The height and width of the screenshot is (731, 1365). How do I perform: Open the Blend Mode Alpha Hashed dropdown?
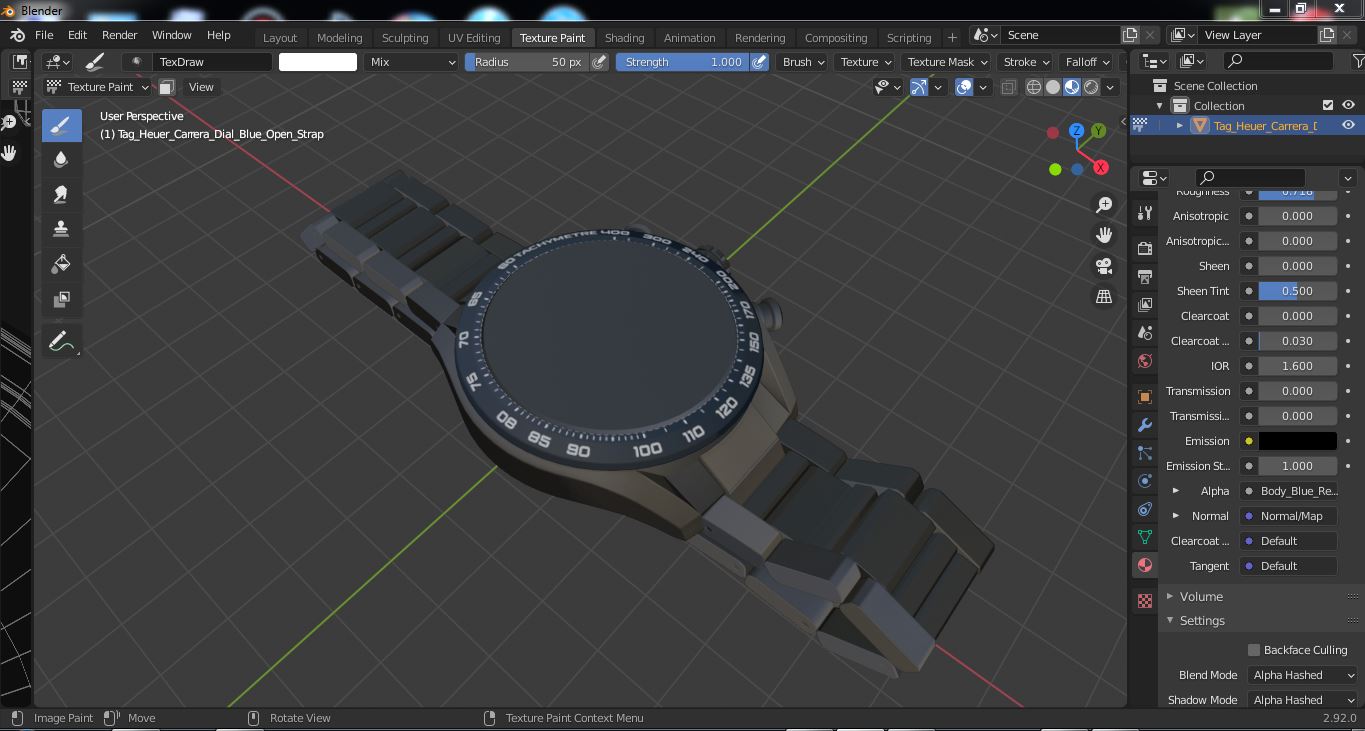[x=1303, y=675]
